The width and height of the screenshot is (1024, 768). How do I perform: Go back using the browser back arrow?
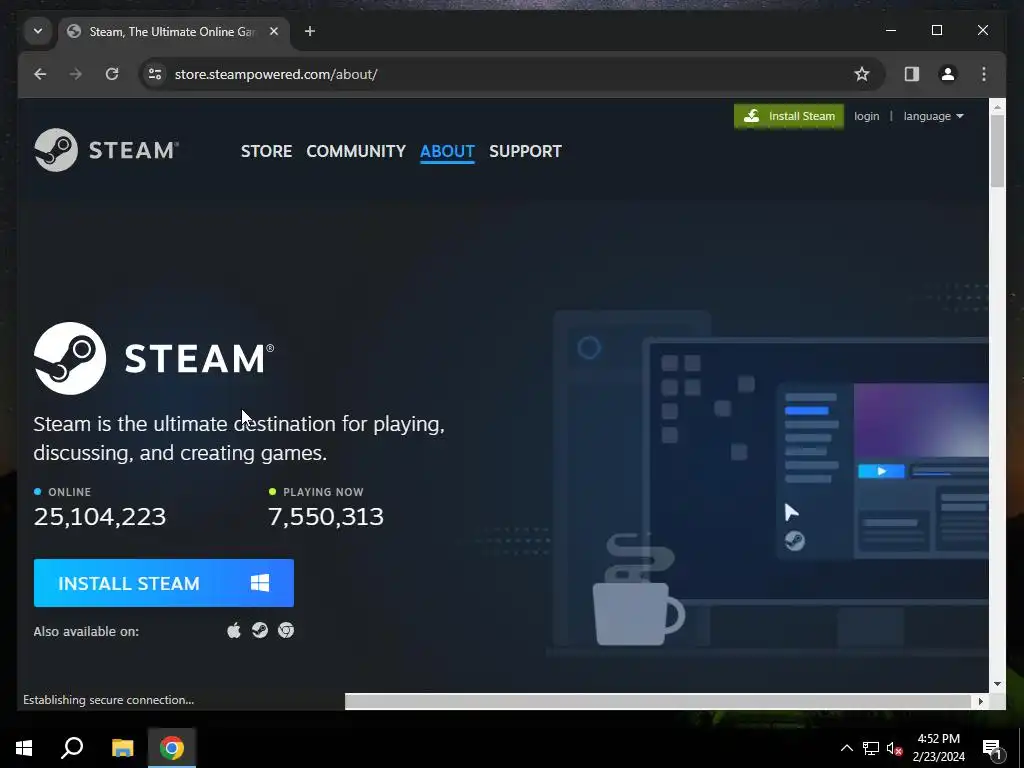[40, 74]
